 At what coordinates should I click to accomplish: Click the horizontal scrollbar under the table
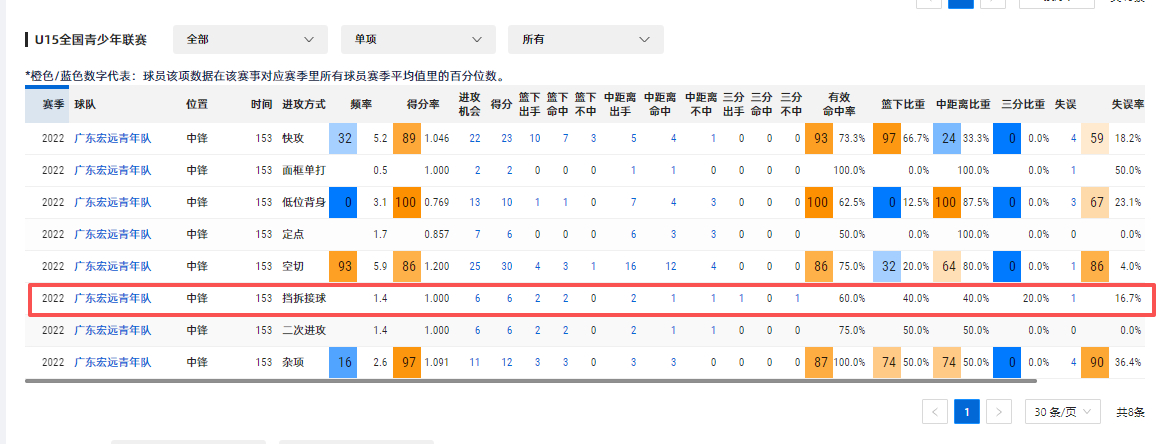click(x=531, y=381)
